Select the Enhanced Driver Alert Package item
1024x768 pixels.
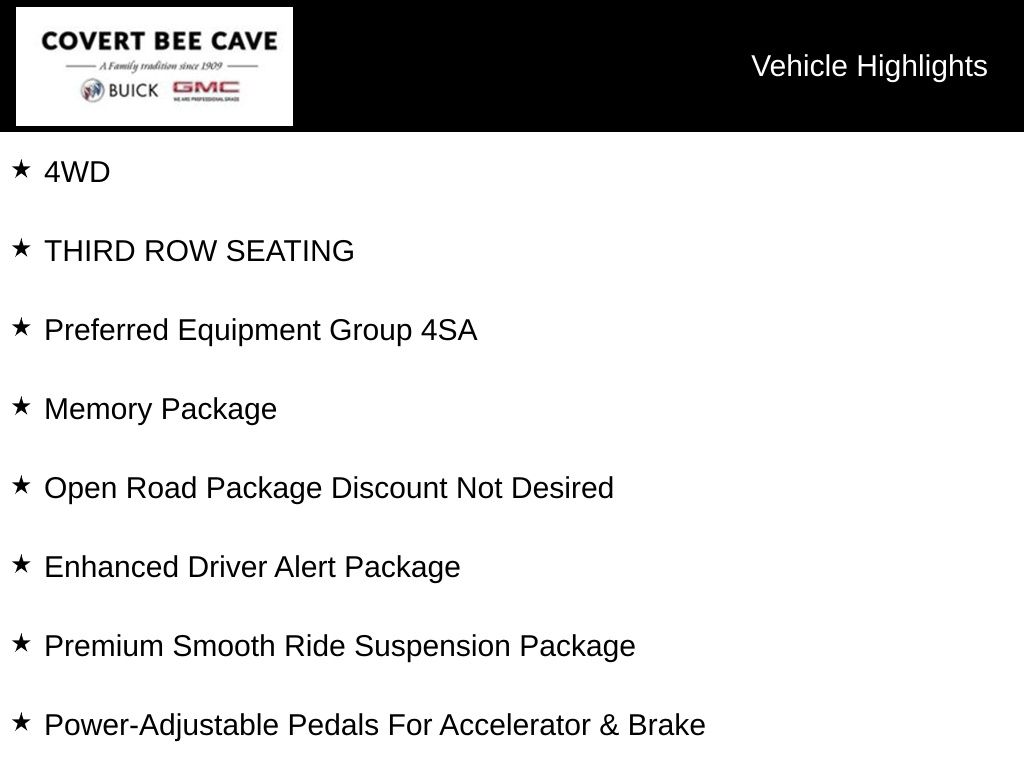252,568
